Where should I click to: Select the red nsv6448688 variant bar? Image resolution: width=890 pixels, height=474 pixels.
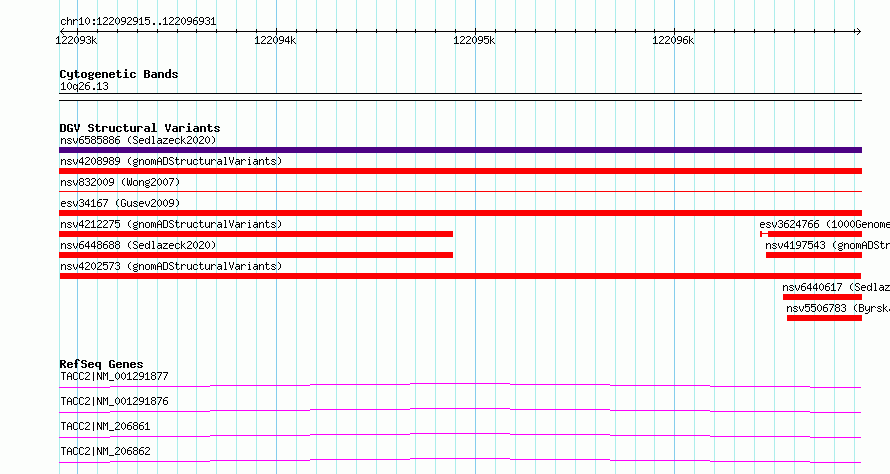(256, 255)
